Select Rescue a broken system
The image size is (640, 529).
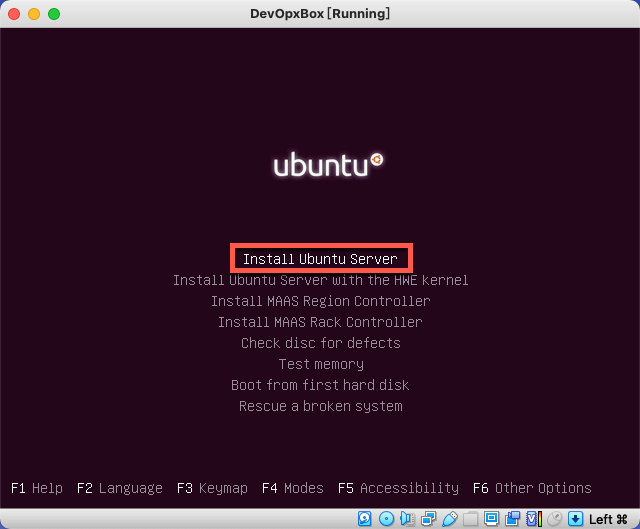click(x=321, y=406)
